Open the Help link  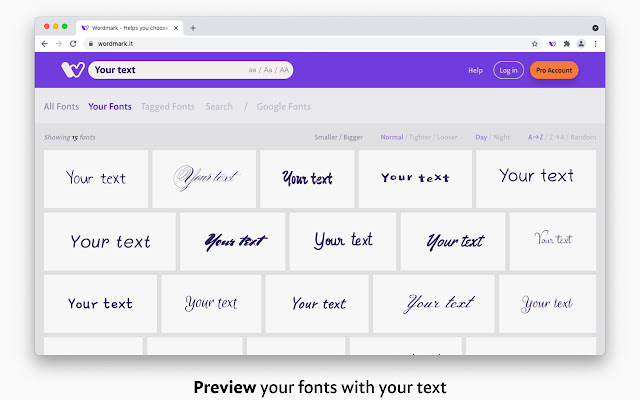pyautogui.click(x=475, y=70)
